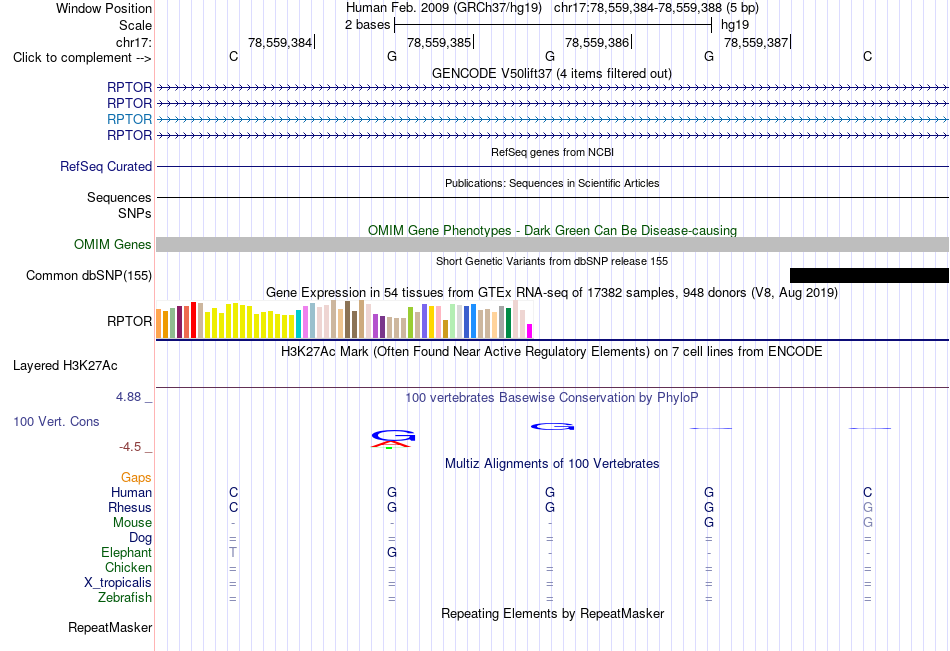Screen dimensions: 950x651
Task: Click the chr17: base position label
Action: point(134,42)
